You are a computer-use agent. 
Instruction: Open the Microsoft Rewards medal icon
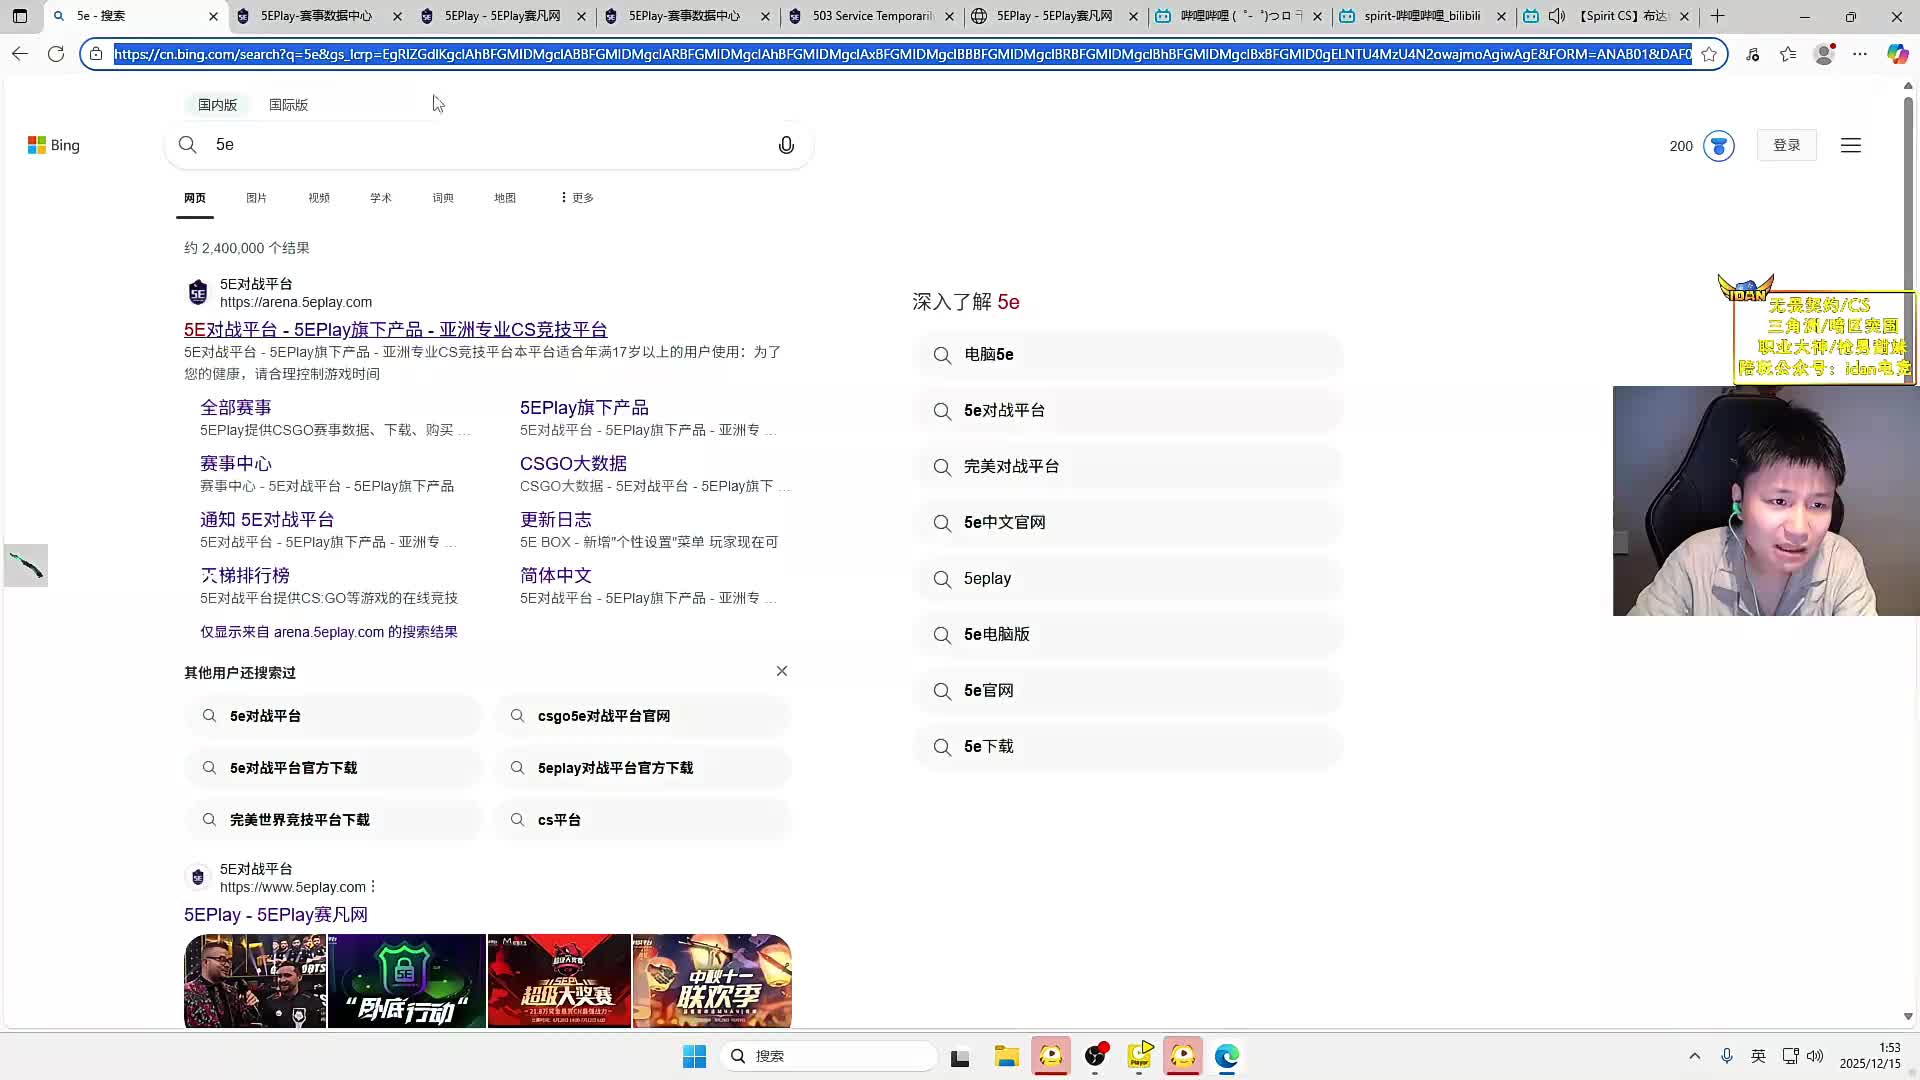pos(1718,146)
